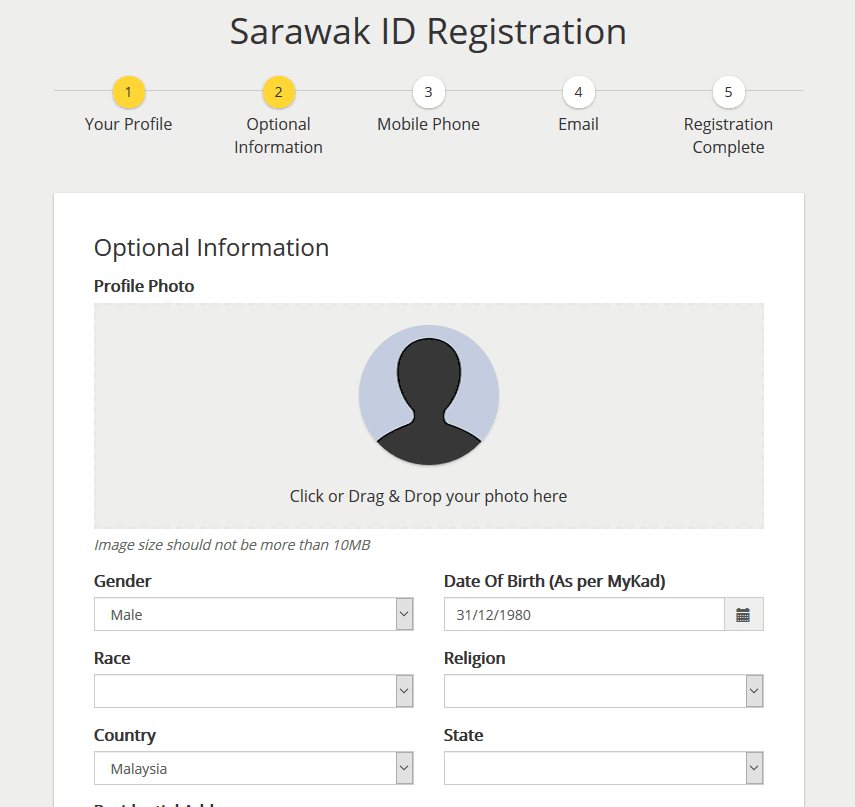Click step 4 circle for Email
The image size is (855, 807).
click(x=578, y=92)
